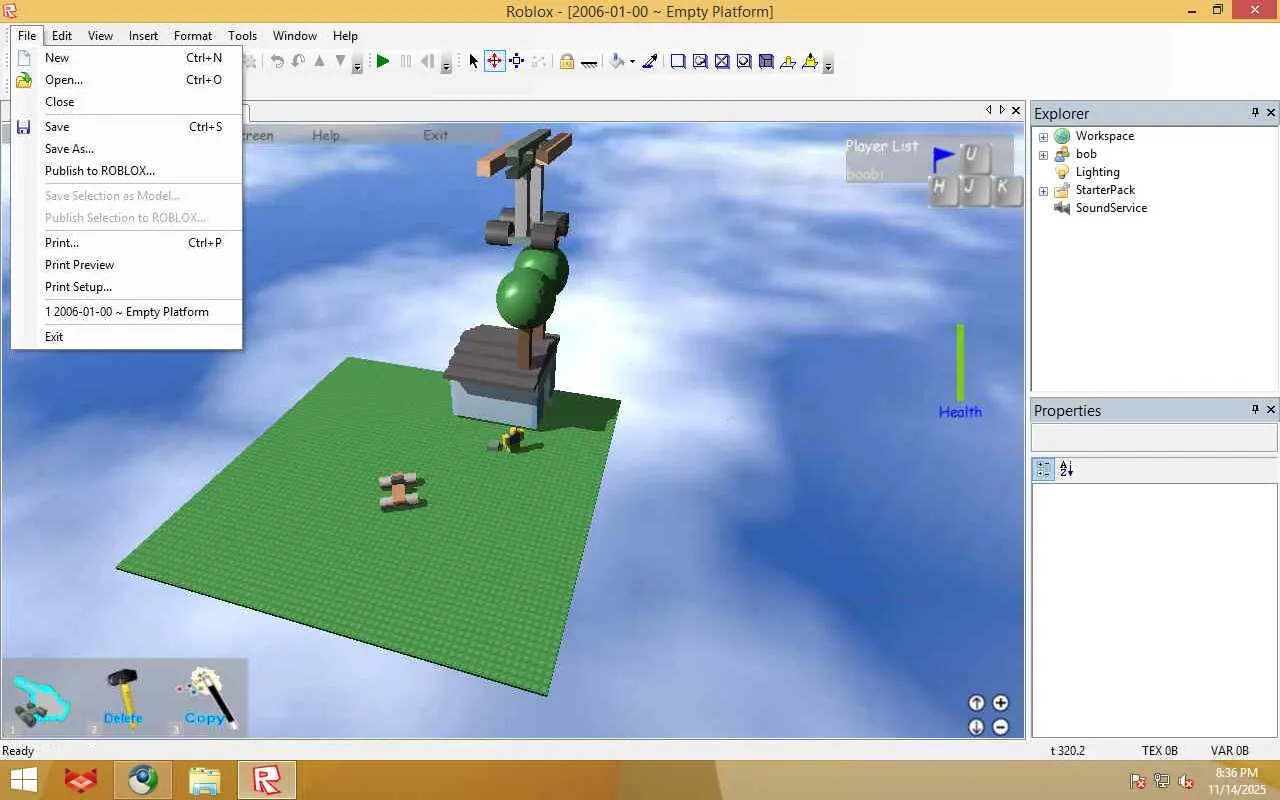Open the toolbar overflow after the motor icons

point(828,64)
